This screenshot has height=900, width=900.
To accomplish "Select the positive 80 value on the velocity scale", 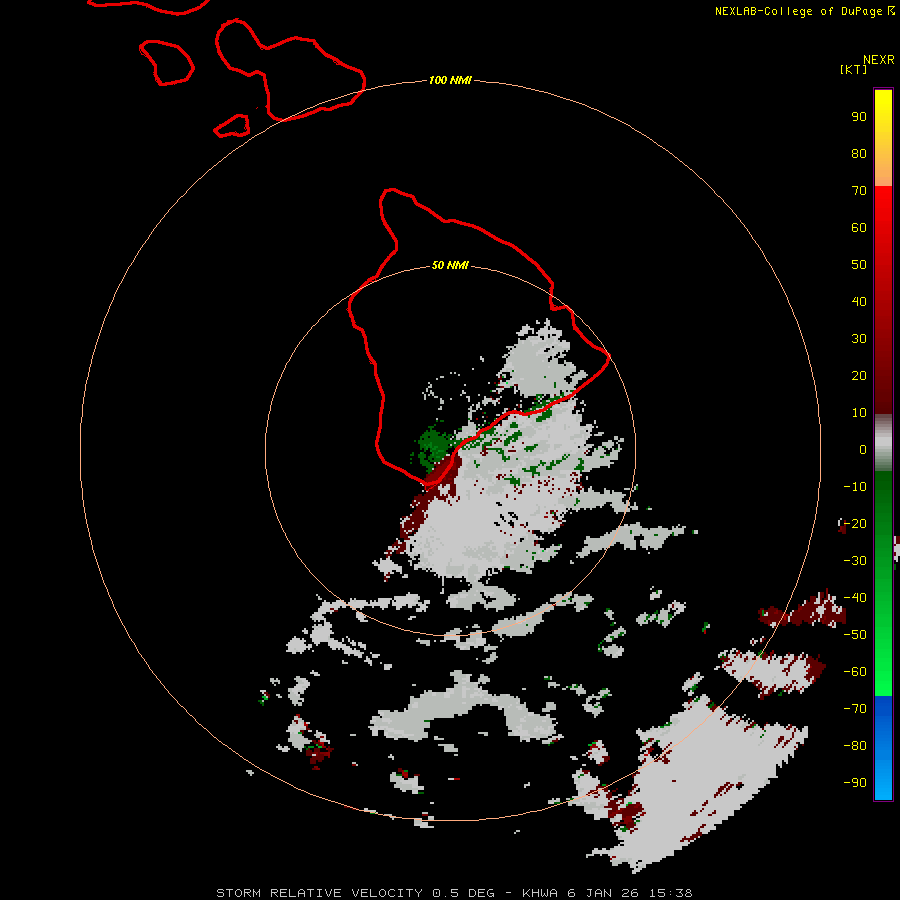I will click(x=859, y=153).
